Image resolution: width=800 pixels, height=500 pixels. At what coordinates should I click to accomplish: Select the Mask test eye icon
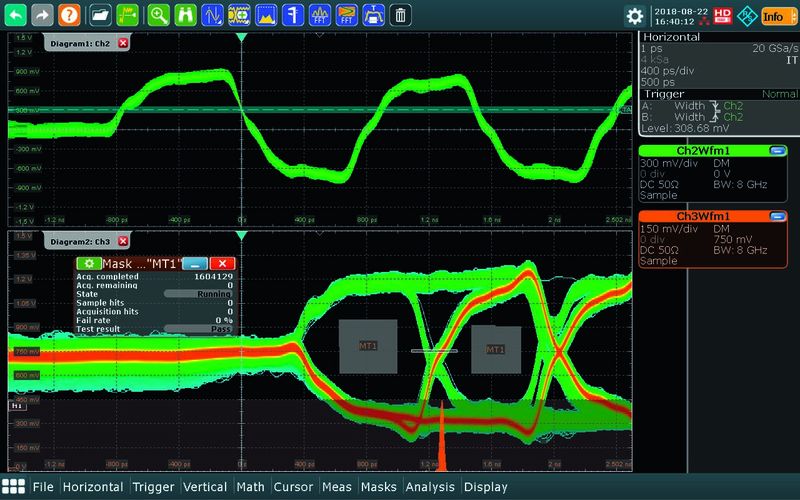coord(239,15)
